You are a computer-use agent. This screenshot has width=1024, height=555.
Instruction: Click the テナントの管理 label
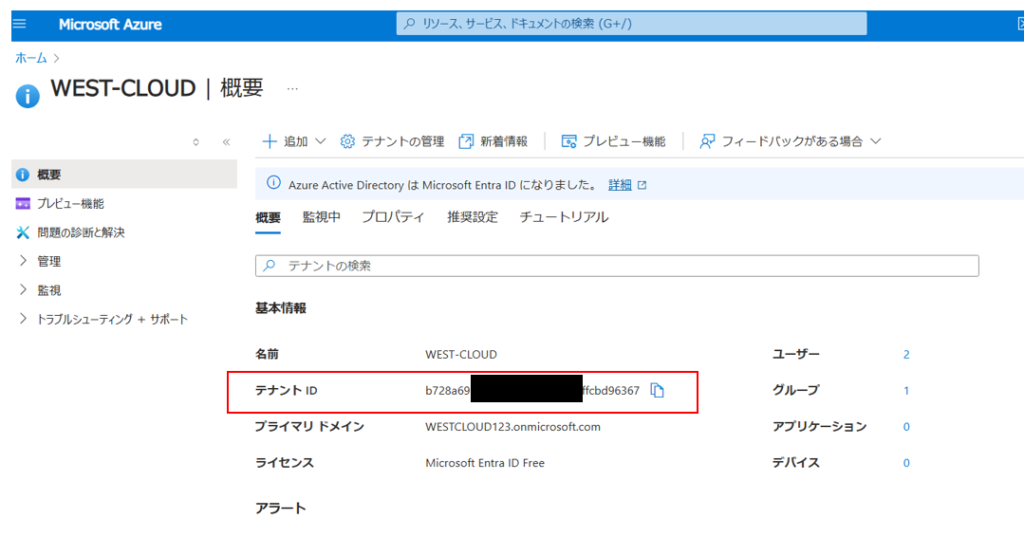point(402,141)
